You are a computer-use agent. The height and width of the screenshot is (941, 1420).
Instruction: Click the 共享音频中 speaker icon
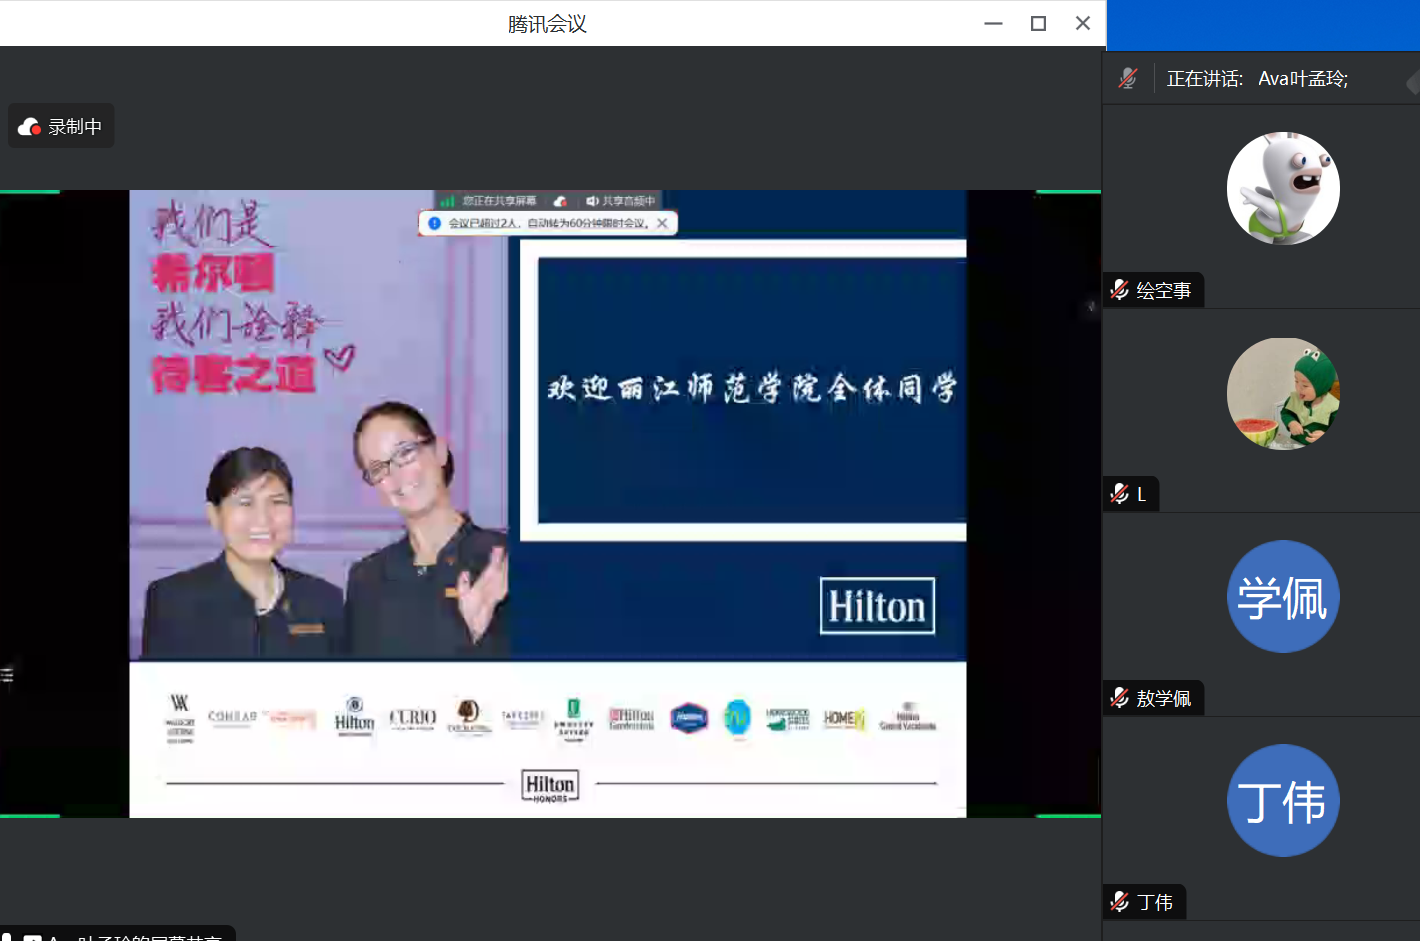[x=592, y=201]
